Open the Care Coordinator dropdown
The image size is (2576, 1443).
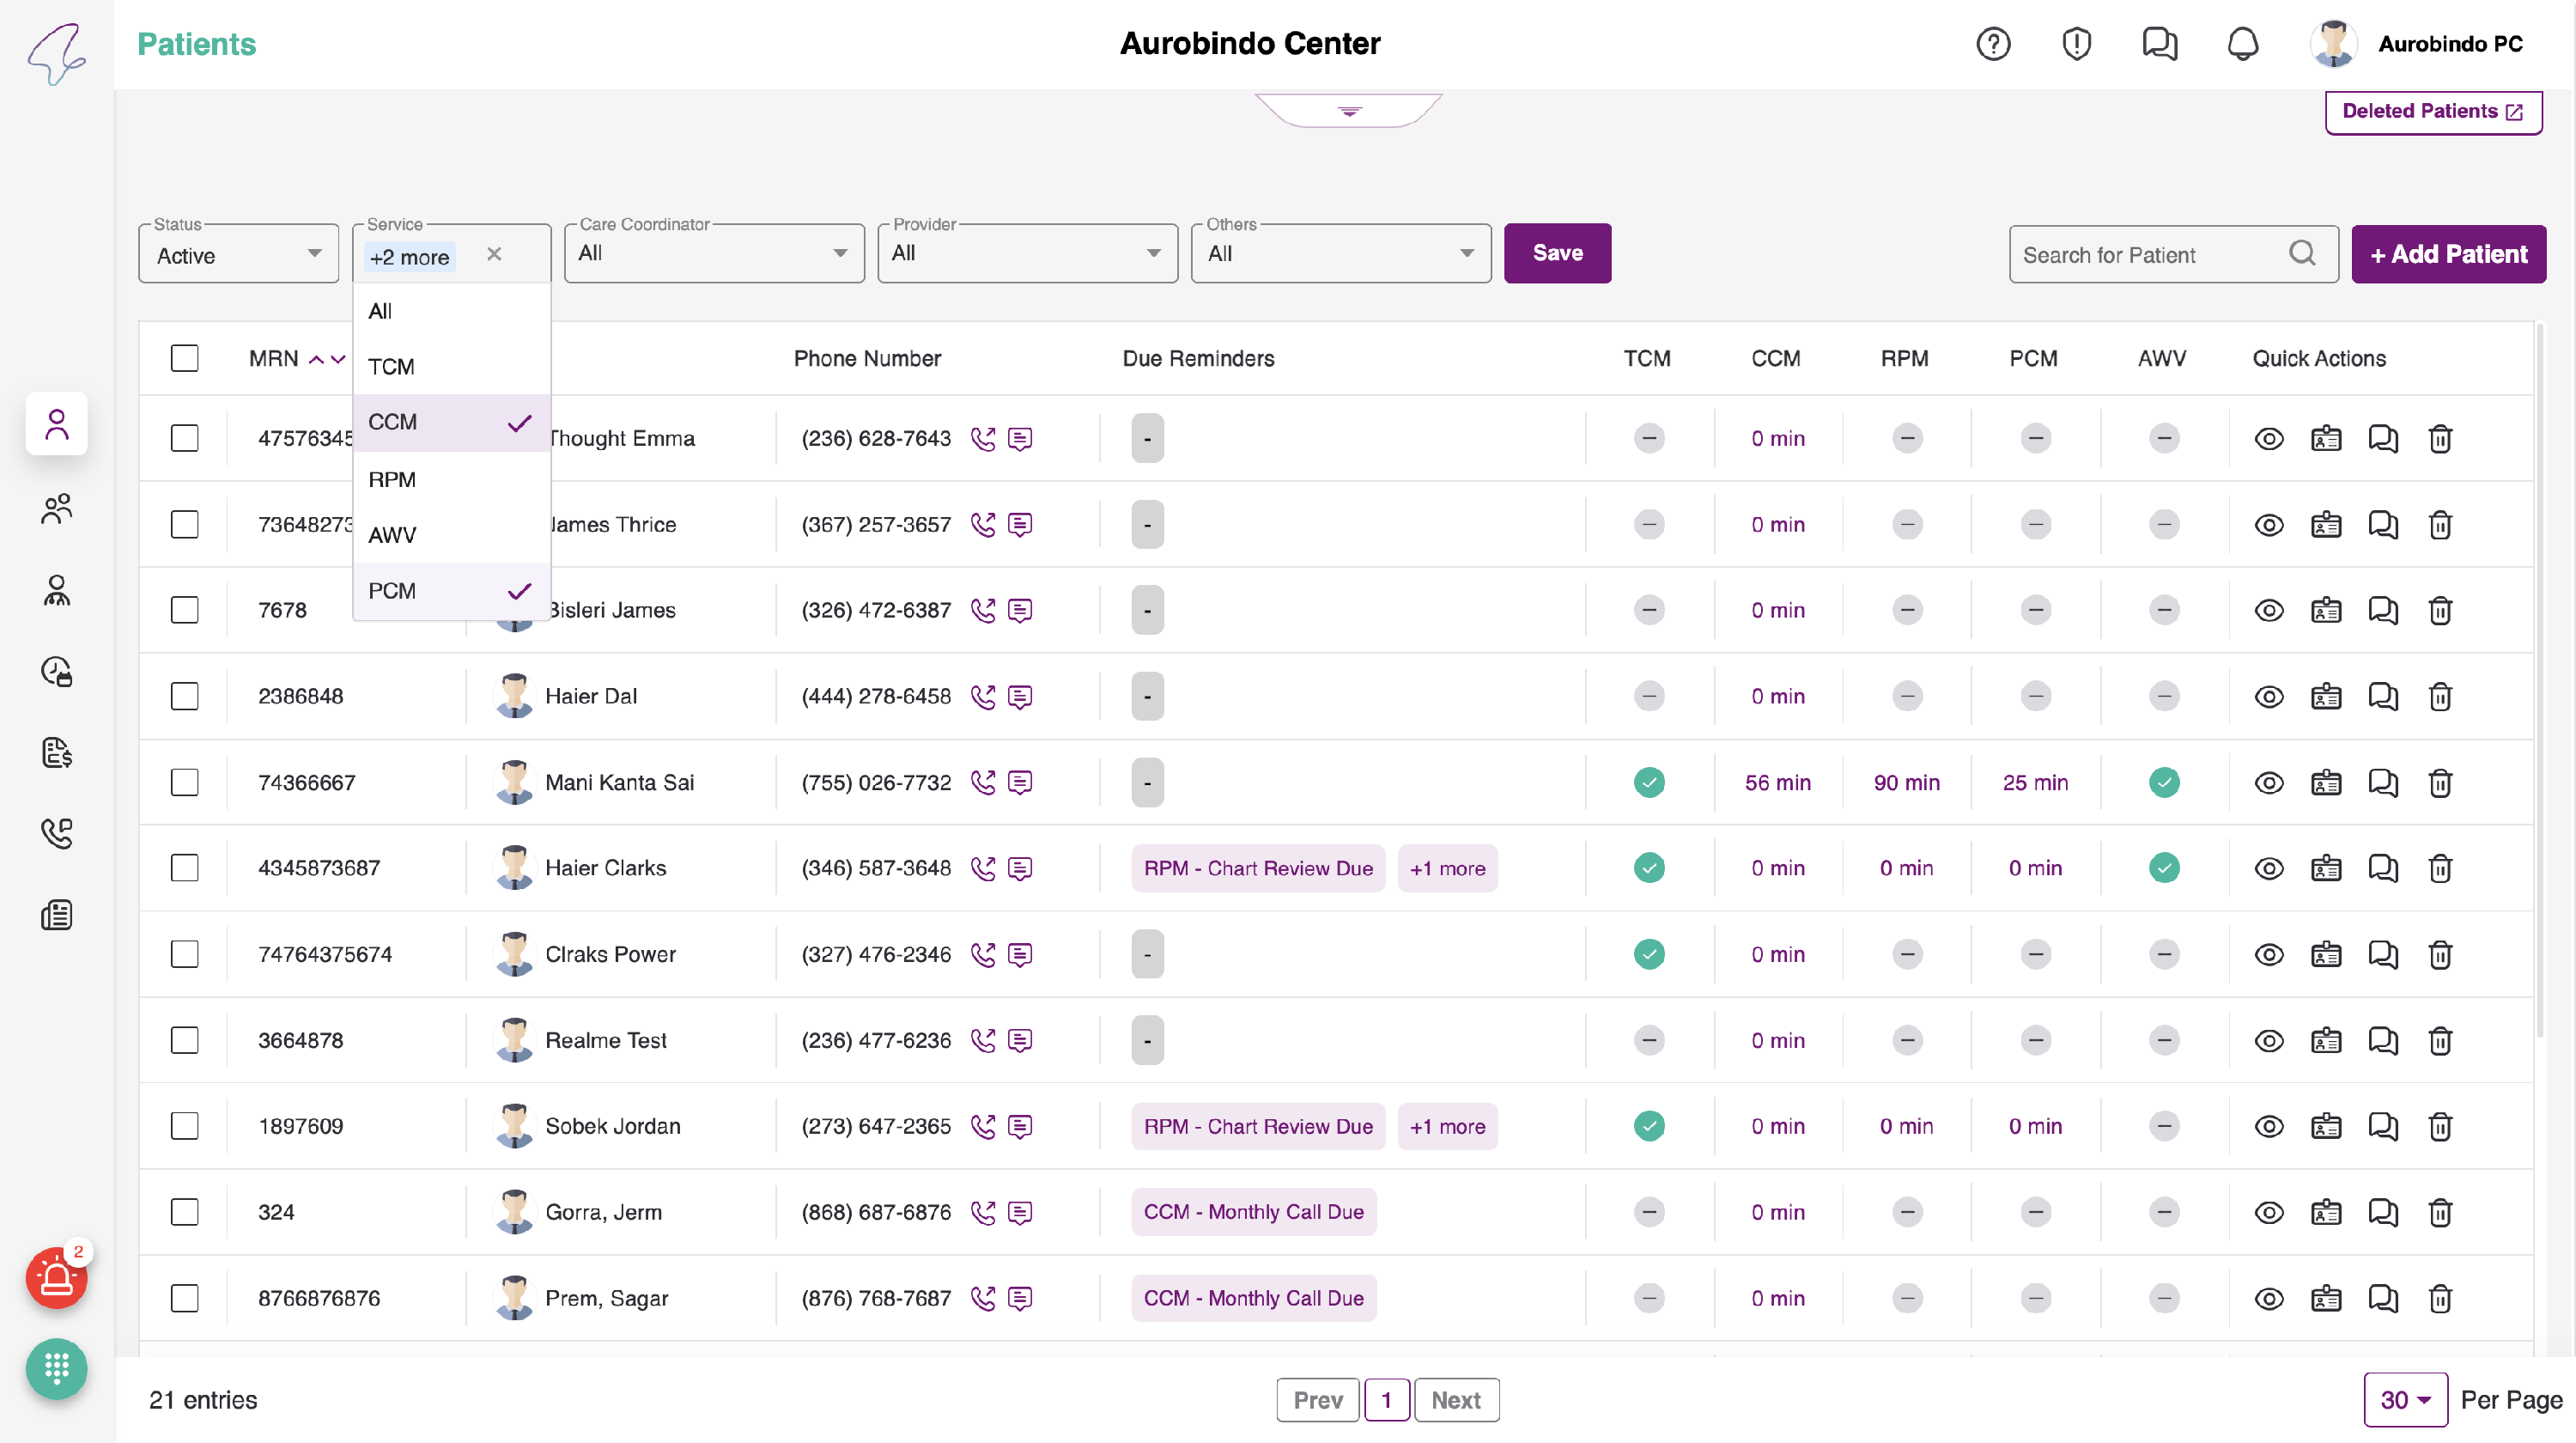[713, 253]
